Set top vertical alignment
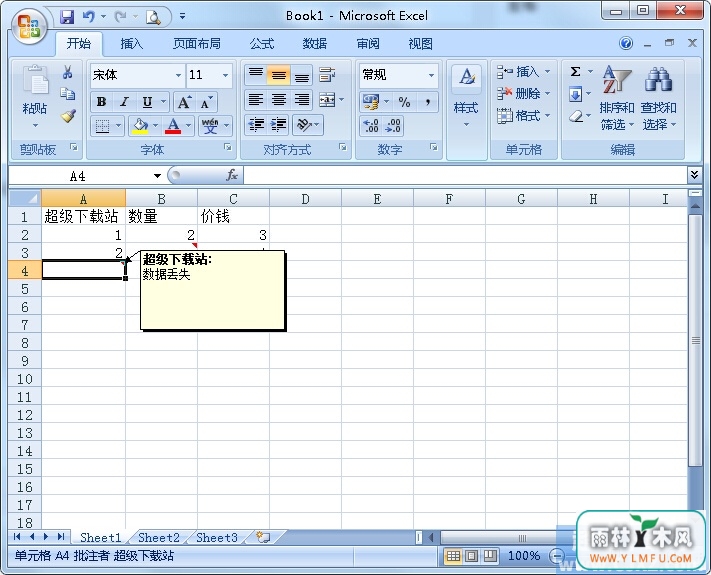The image size is (711, 575). tap(256, 75)
